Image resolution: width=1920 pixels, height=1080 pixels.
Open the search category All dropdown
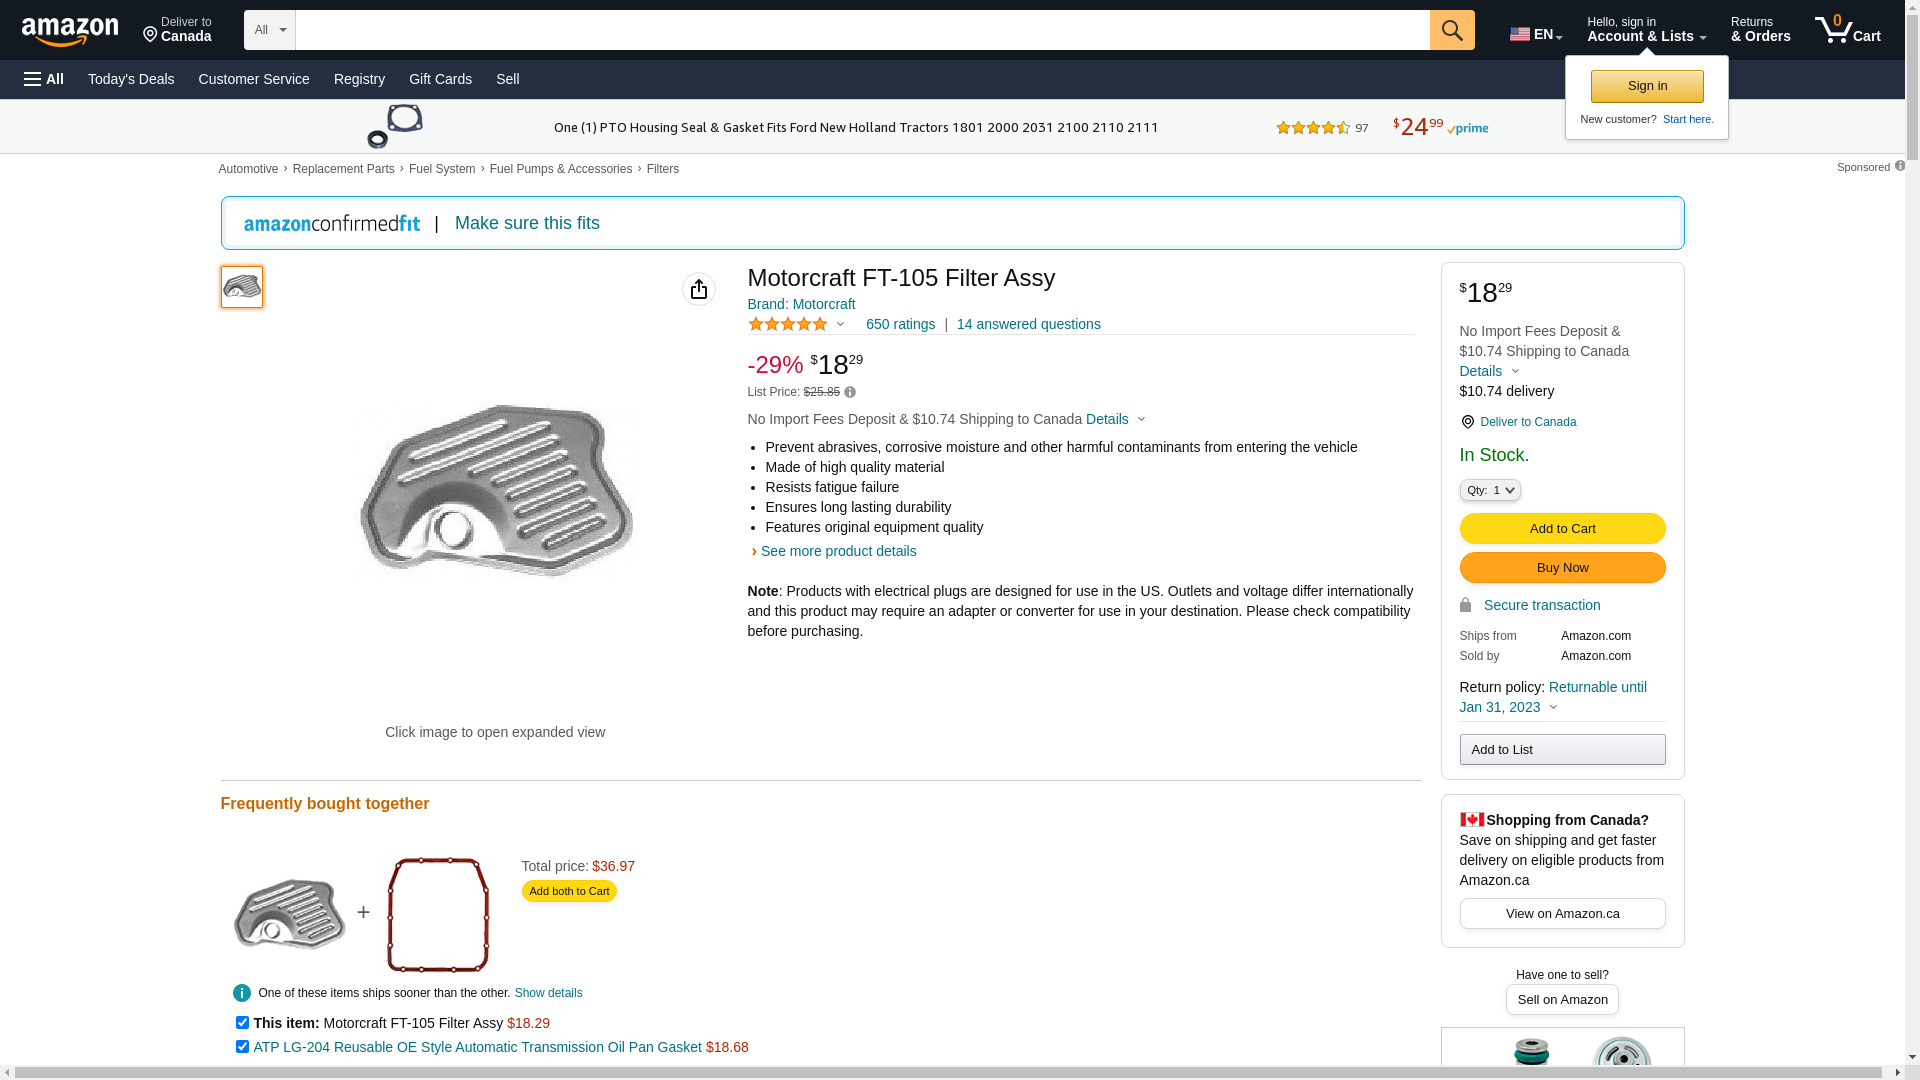pos(269,30)
